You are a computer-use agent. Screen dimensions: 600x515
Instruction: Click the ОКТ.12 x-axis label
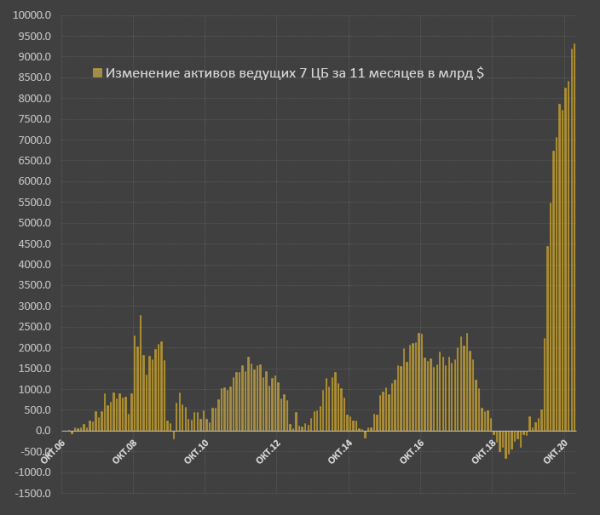pyautogui.click(x=268, y=452)
